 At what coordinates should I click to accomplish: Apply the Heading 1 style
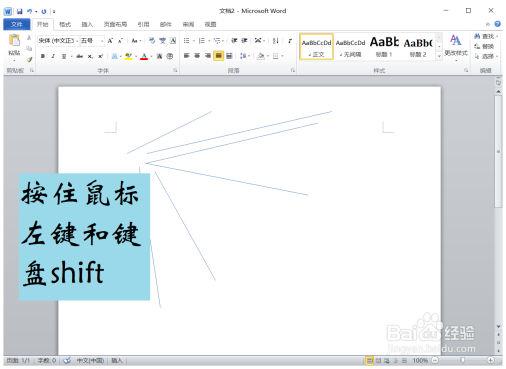point(384,47)
